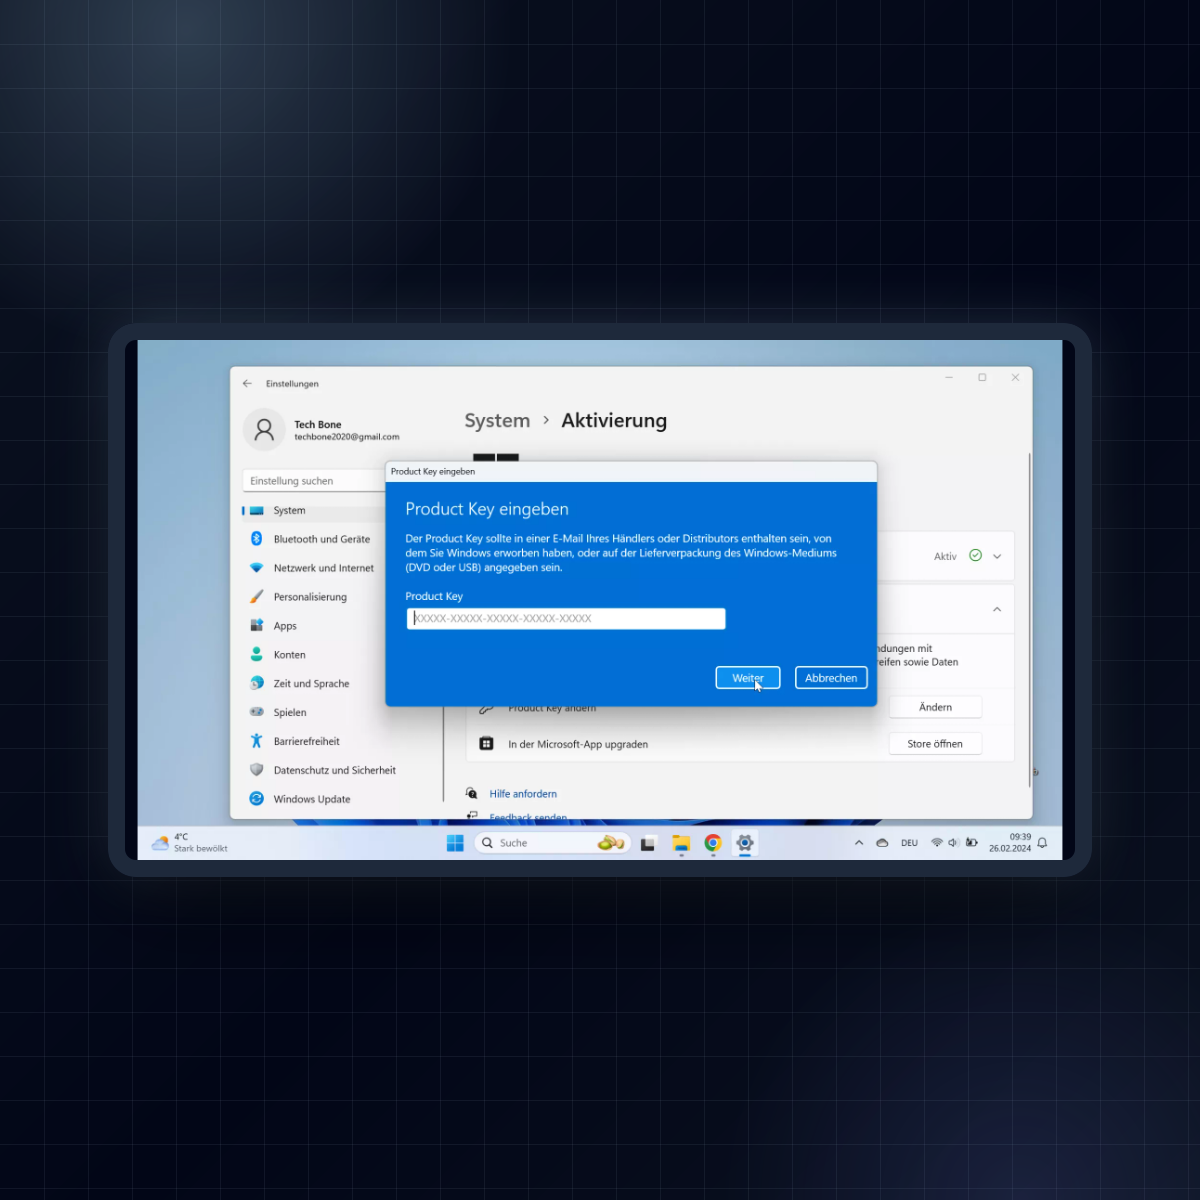This screenshot has width=1200, height=1200.
Task: Open the Windows Update sync icon
Action: (257, 799)
